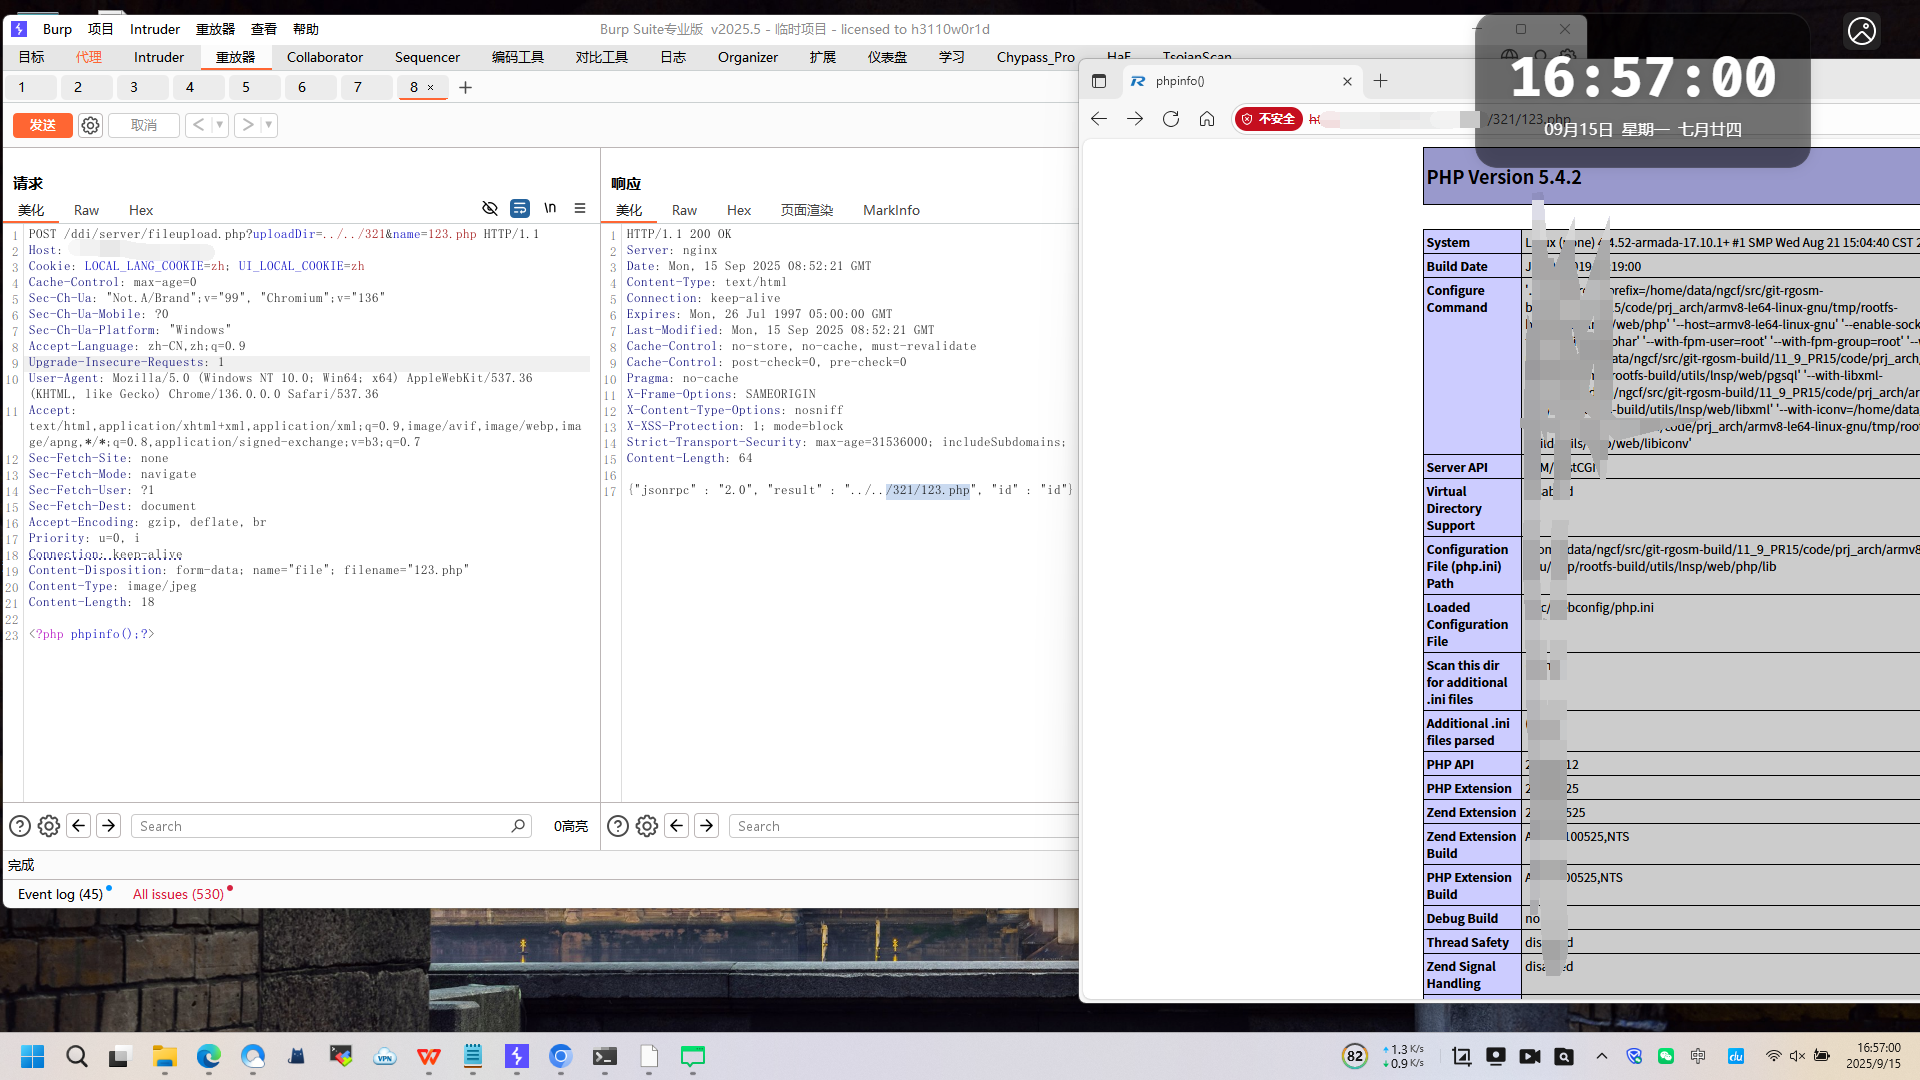
Task: Reload the phpinfo browser page
Action: click(1171, 119)
